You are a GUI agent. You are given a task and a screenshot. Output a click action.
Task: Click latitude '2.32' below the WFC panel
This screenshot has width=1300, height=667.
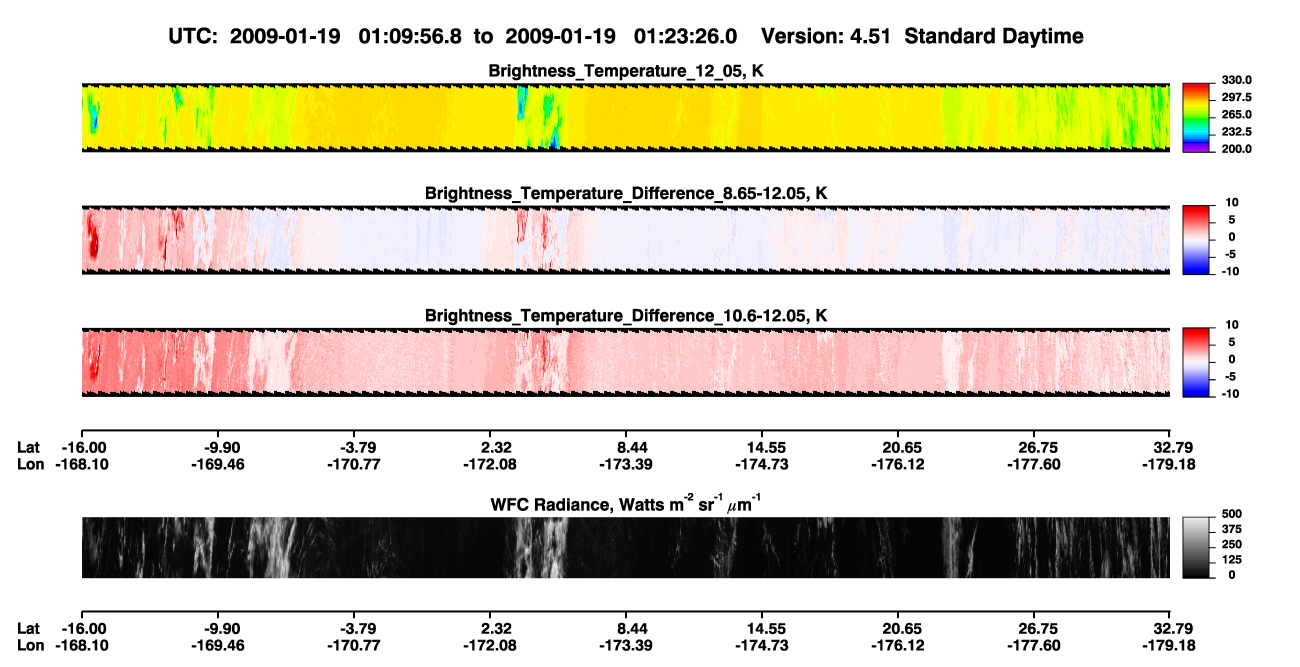(x=497, y=629)
